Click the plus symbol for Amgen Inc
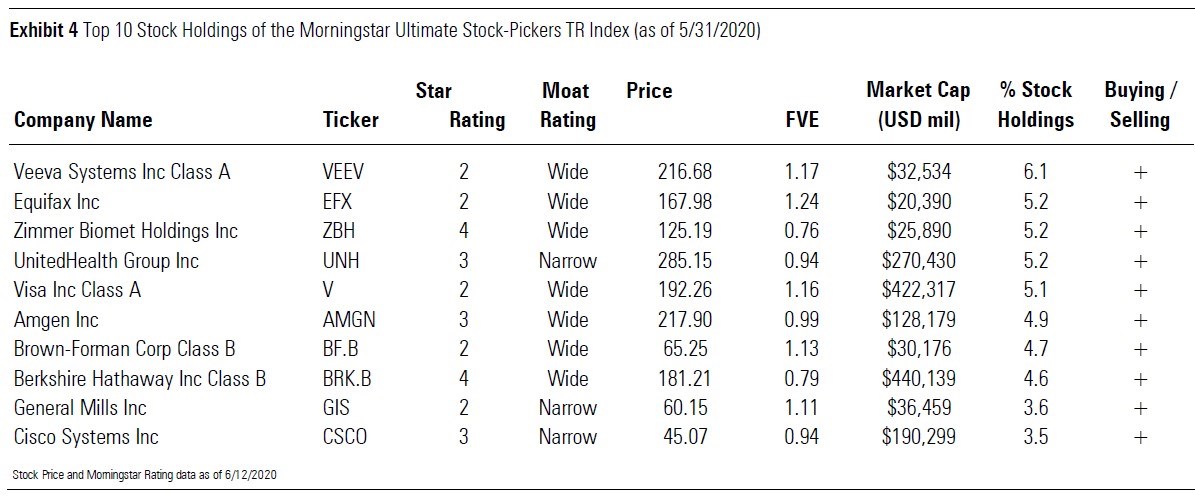 click(1139, 320)
